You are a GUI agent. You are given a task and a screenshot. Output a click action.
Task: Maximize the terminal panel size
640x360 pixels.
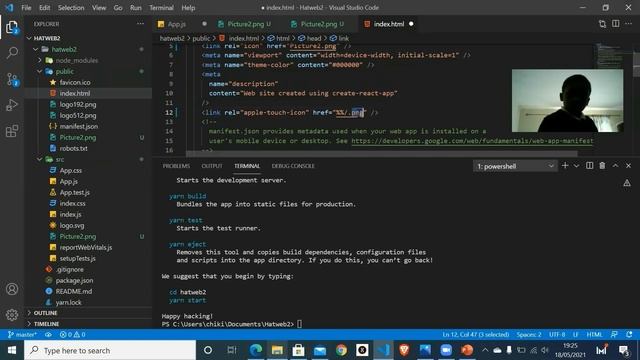615,165
